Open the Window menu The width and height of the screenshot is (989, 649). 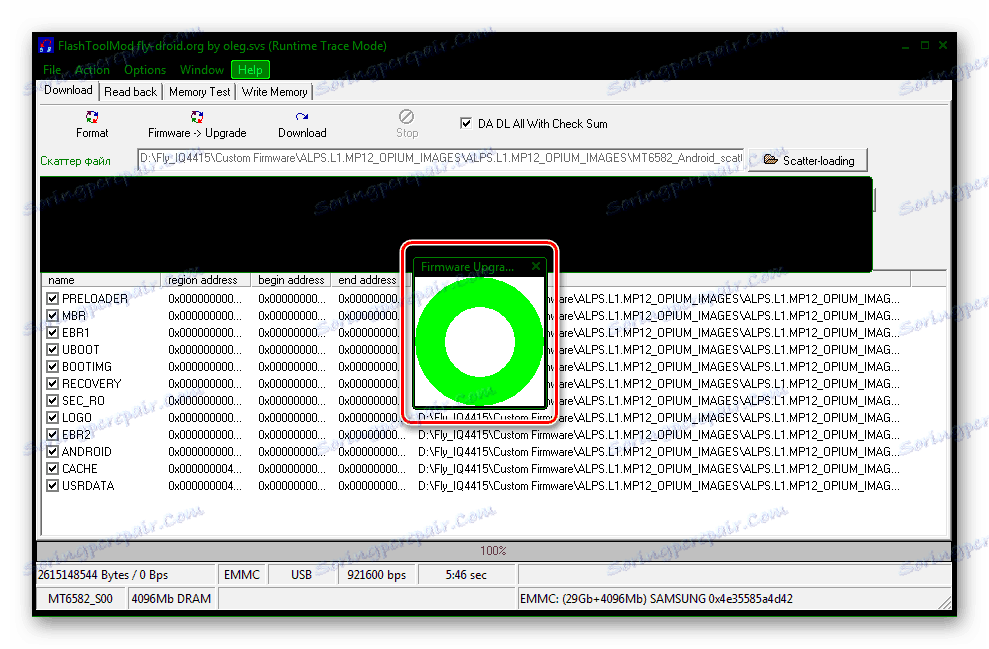(202, 70)
